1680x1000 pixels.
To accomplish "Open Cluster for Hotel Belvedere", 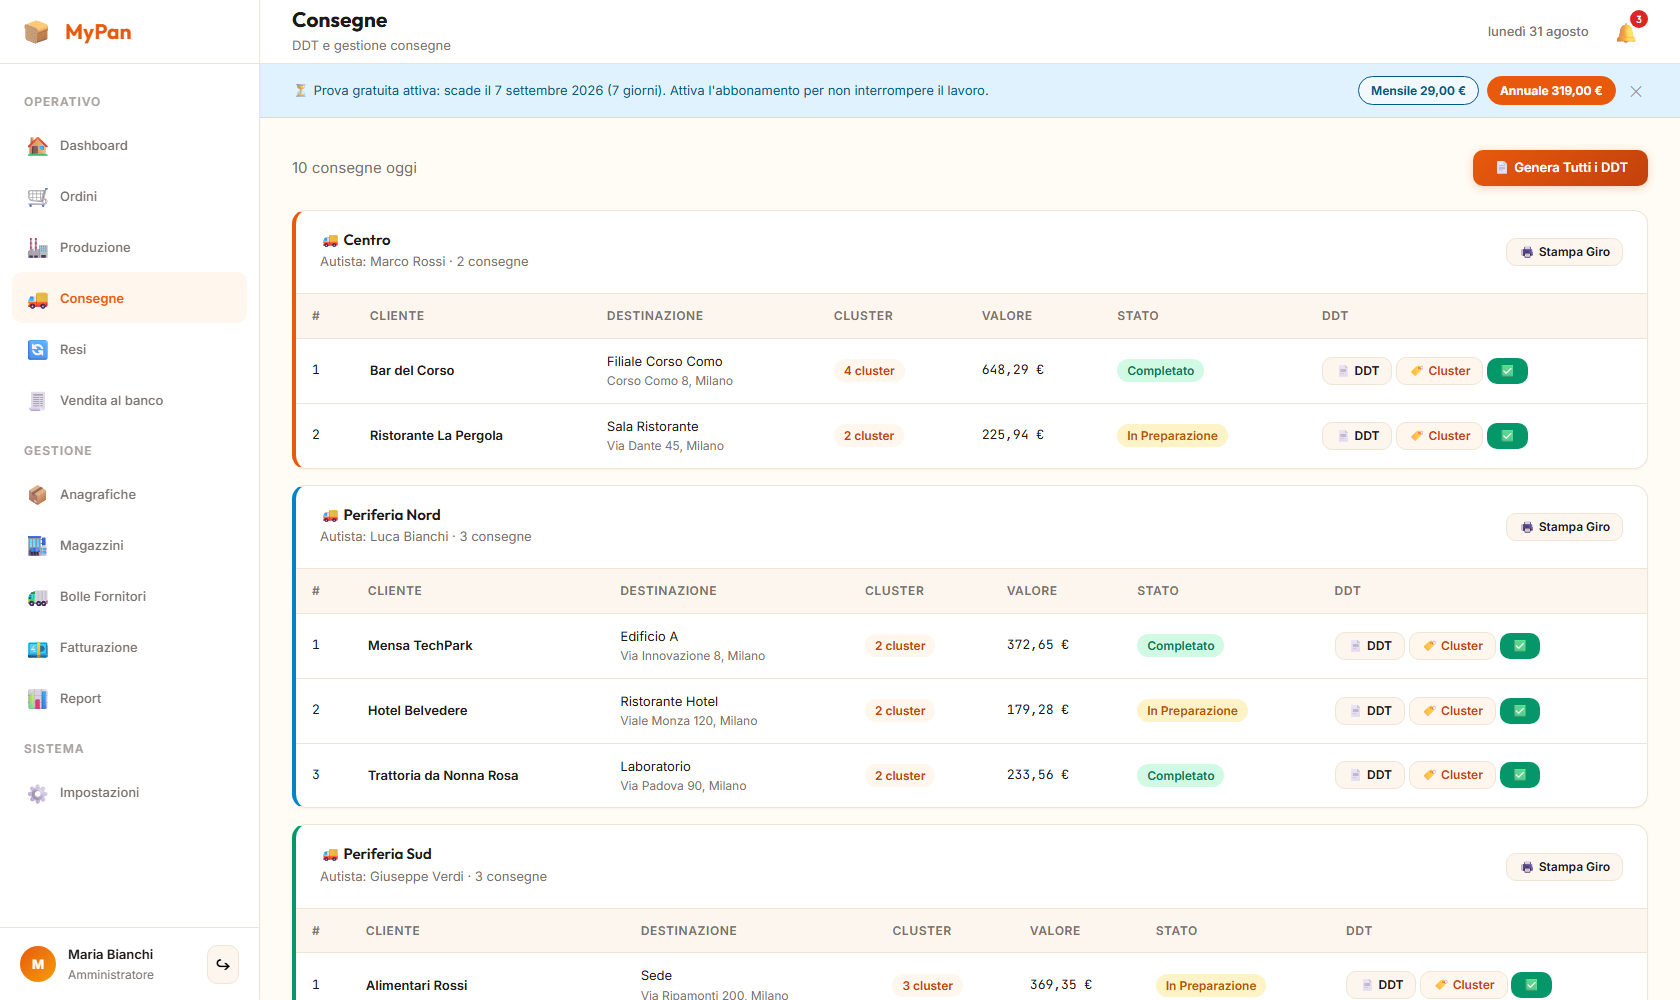I will click(x=1452, y=711).
